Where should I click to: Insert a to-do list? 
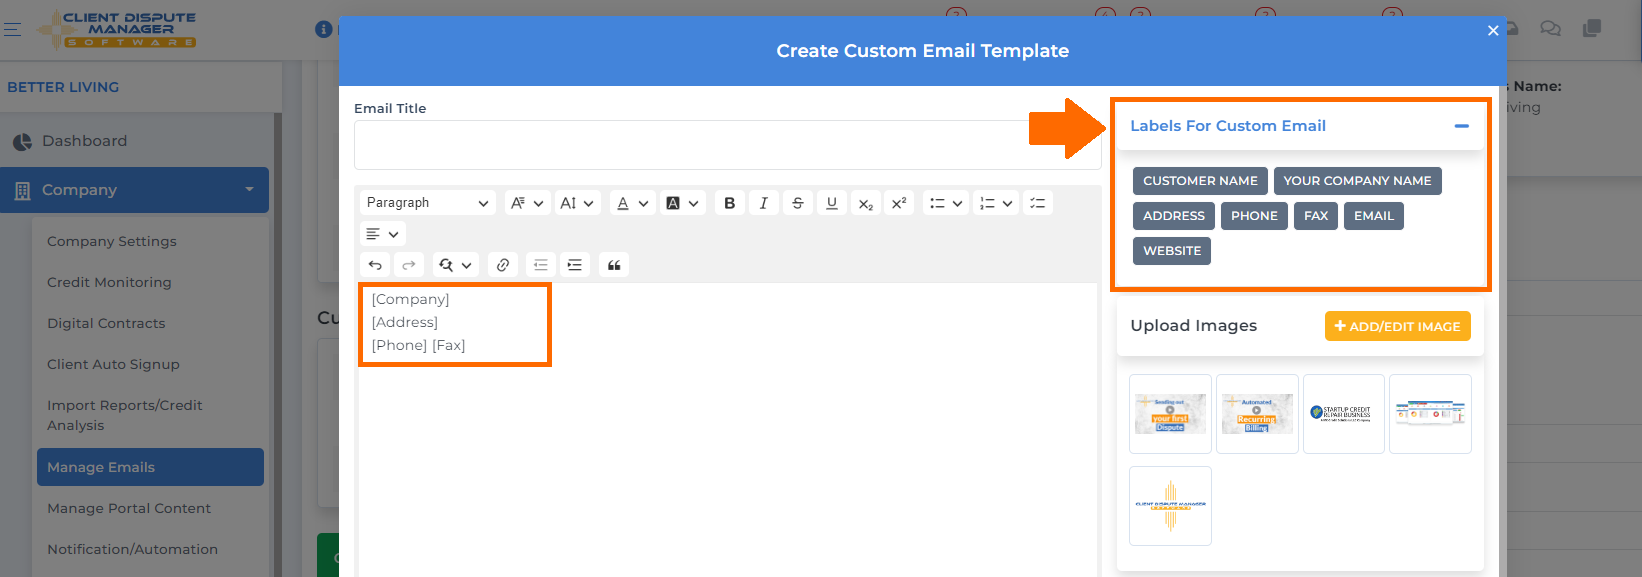(1038, 203)
